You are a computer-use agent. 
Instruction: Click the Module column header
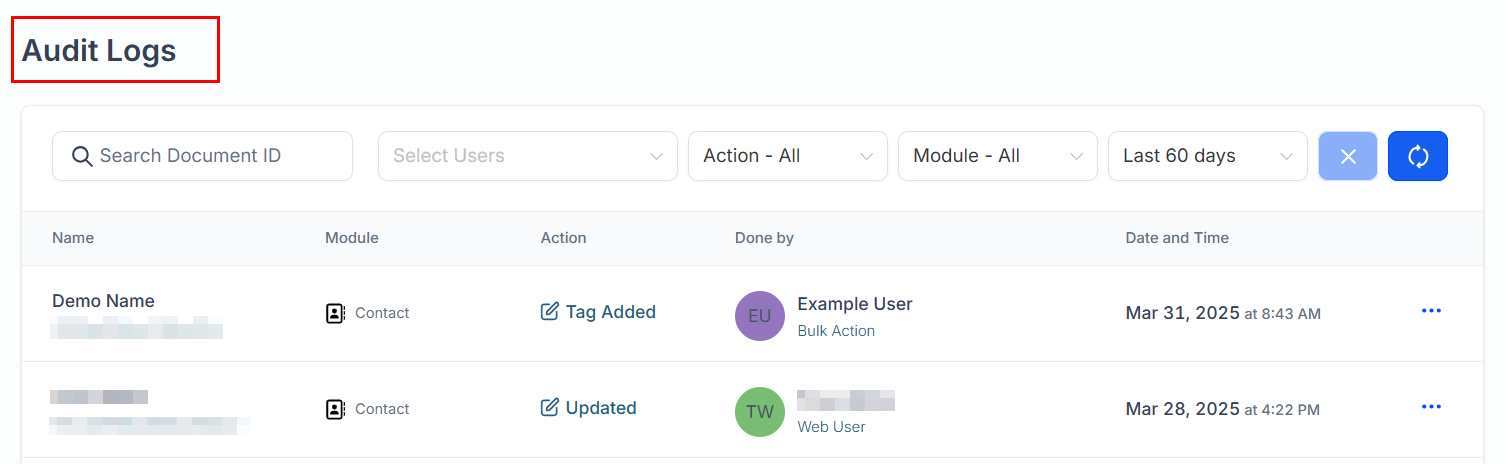352,238
